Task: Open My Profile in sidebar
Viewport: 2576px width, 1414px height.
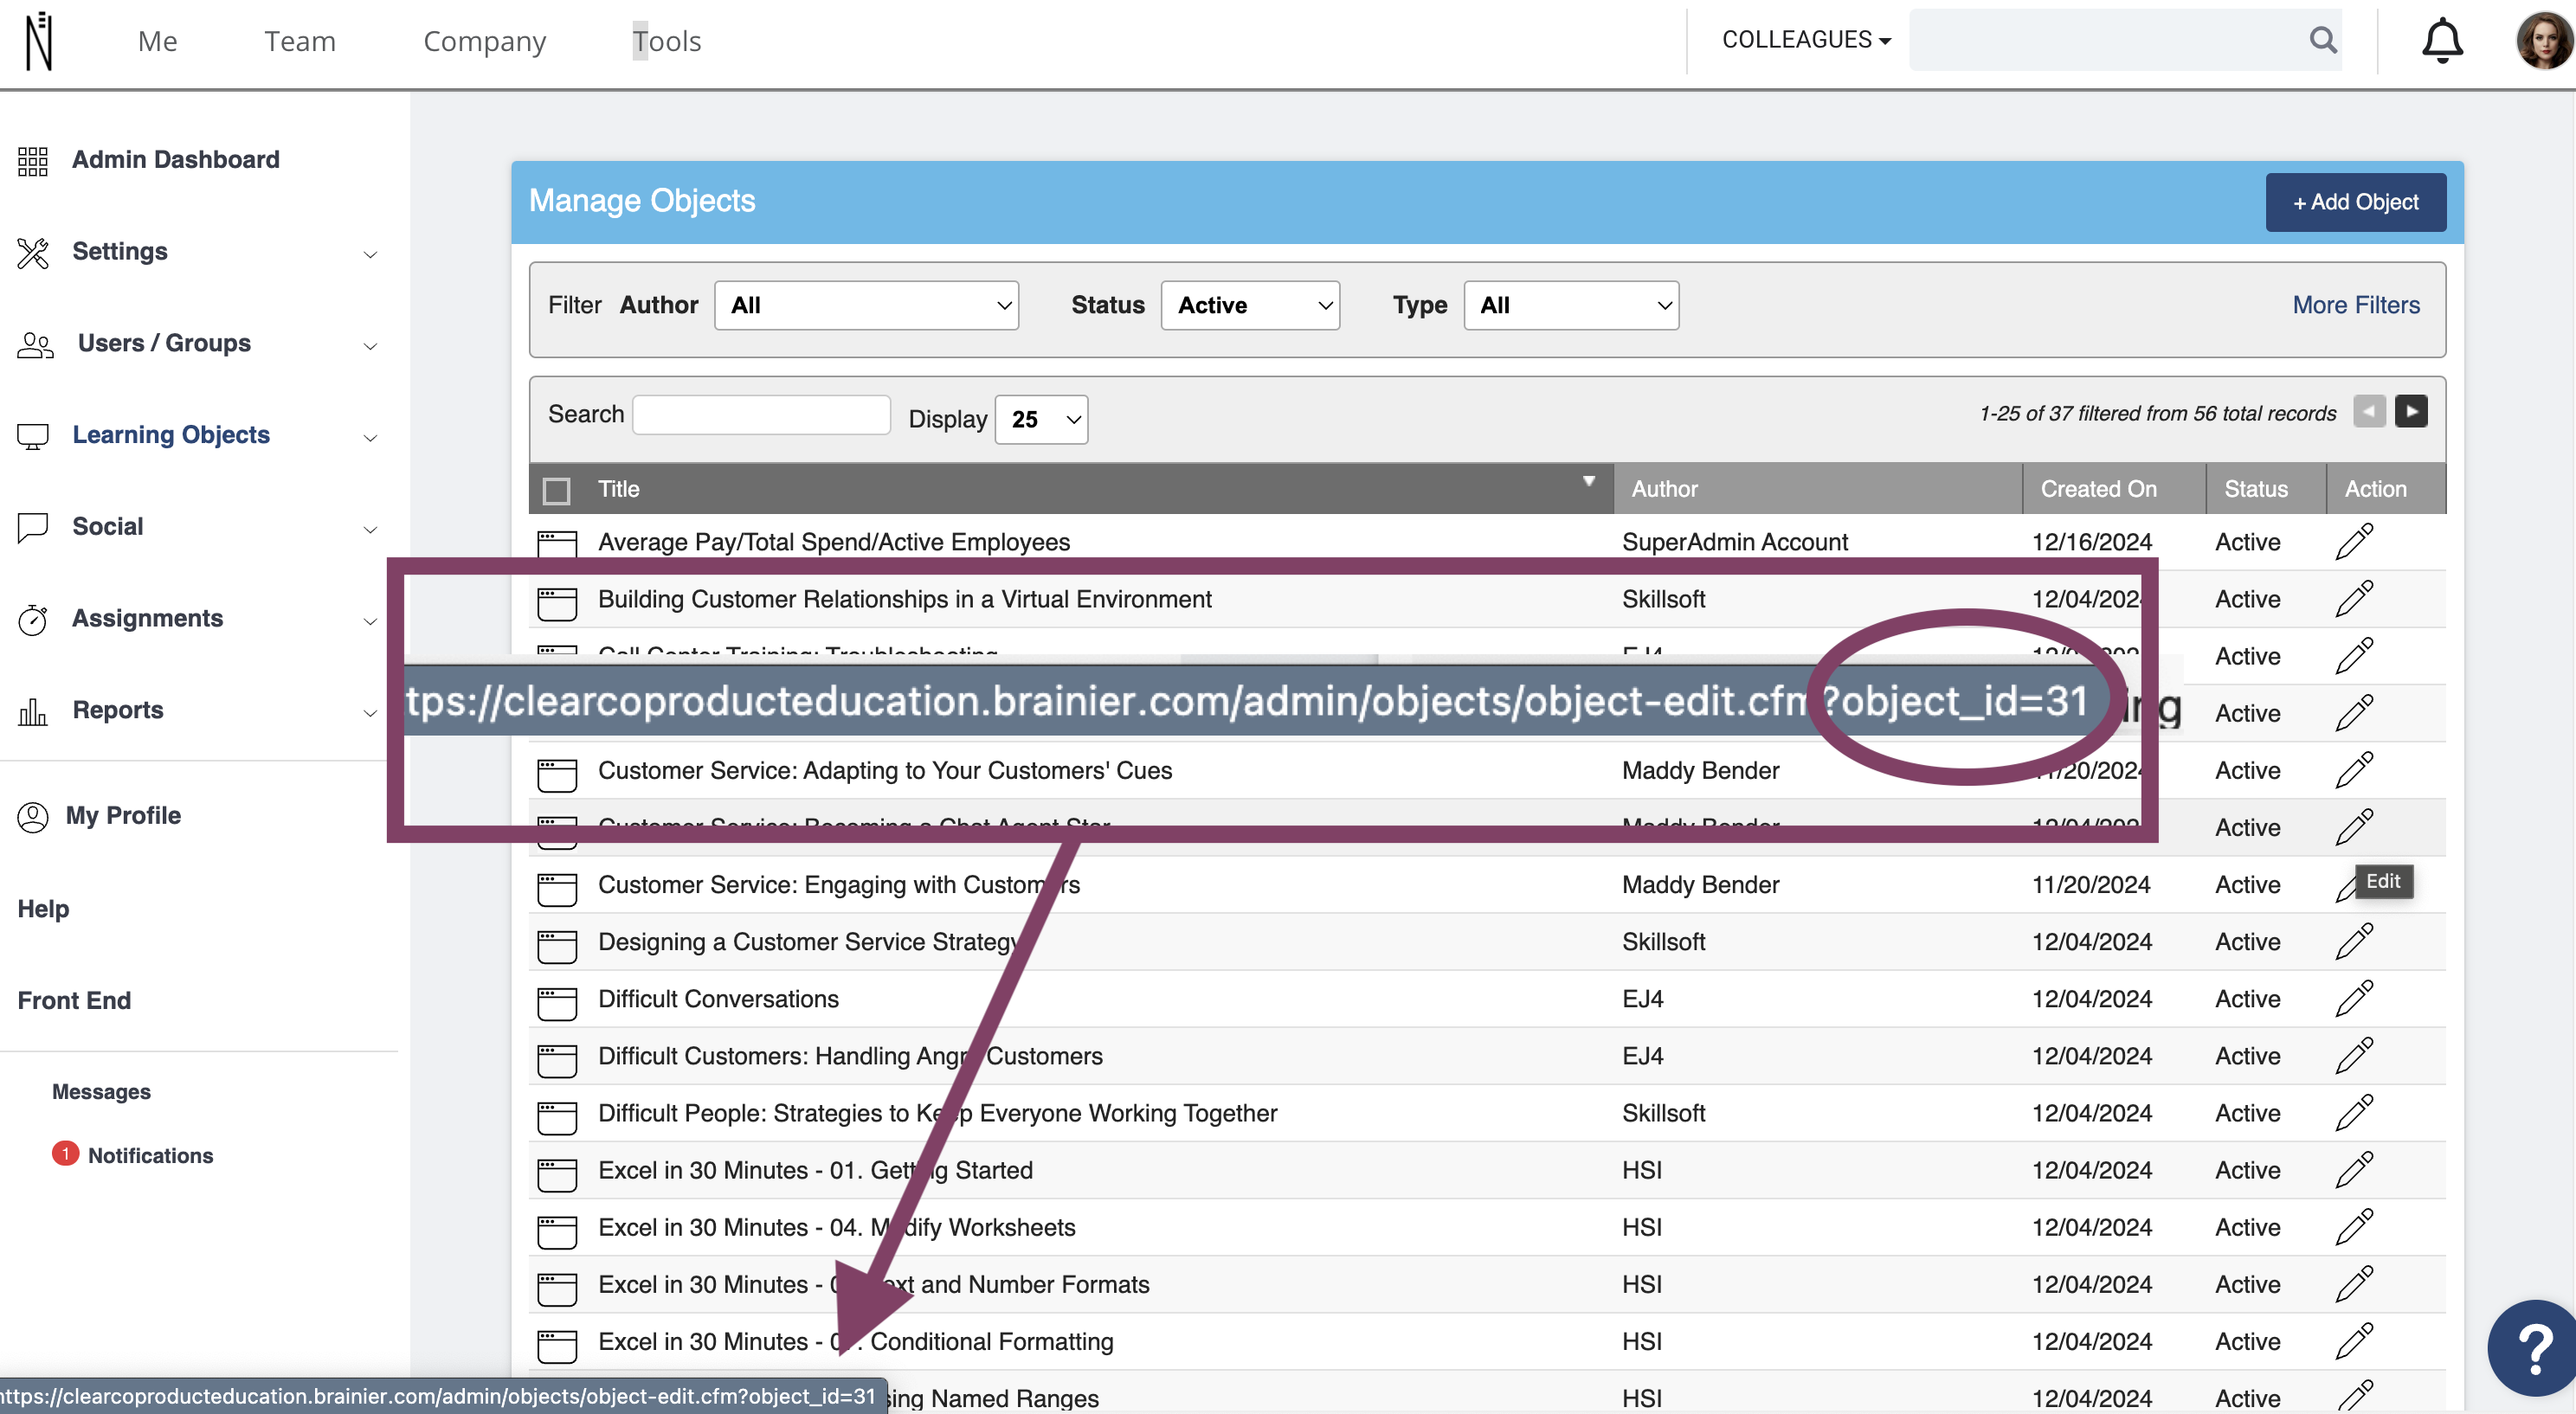Action: pos(123,815)
